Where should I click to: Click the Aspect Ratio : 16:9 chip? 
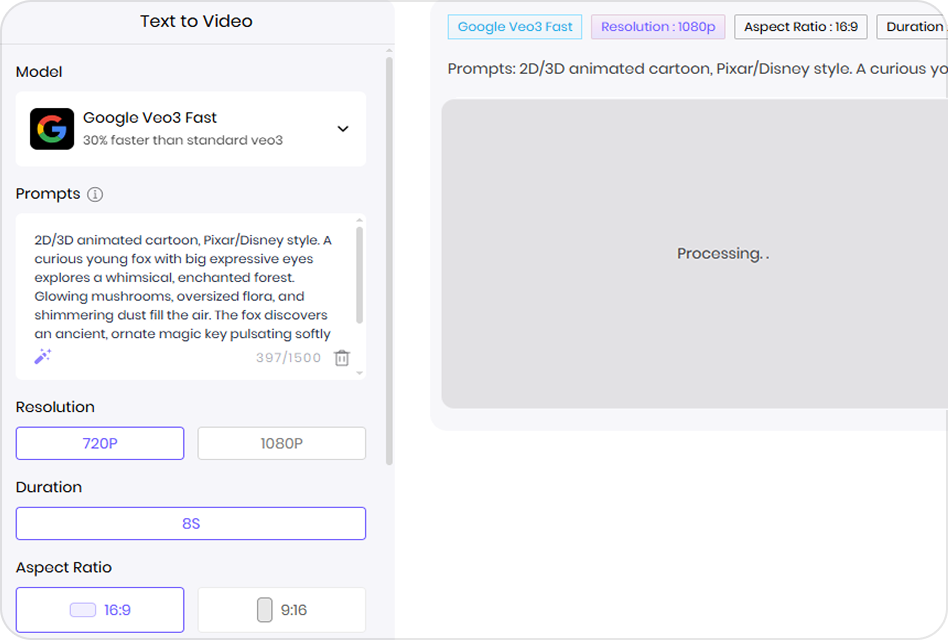click(x=800, y=27)
